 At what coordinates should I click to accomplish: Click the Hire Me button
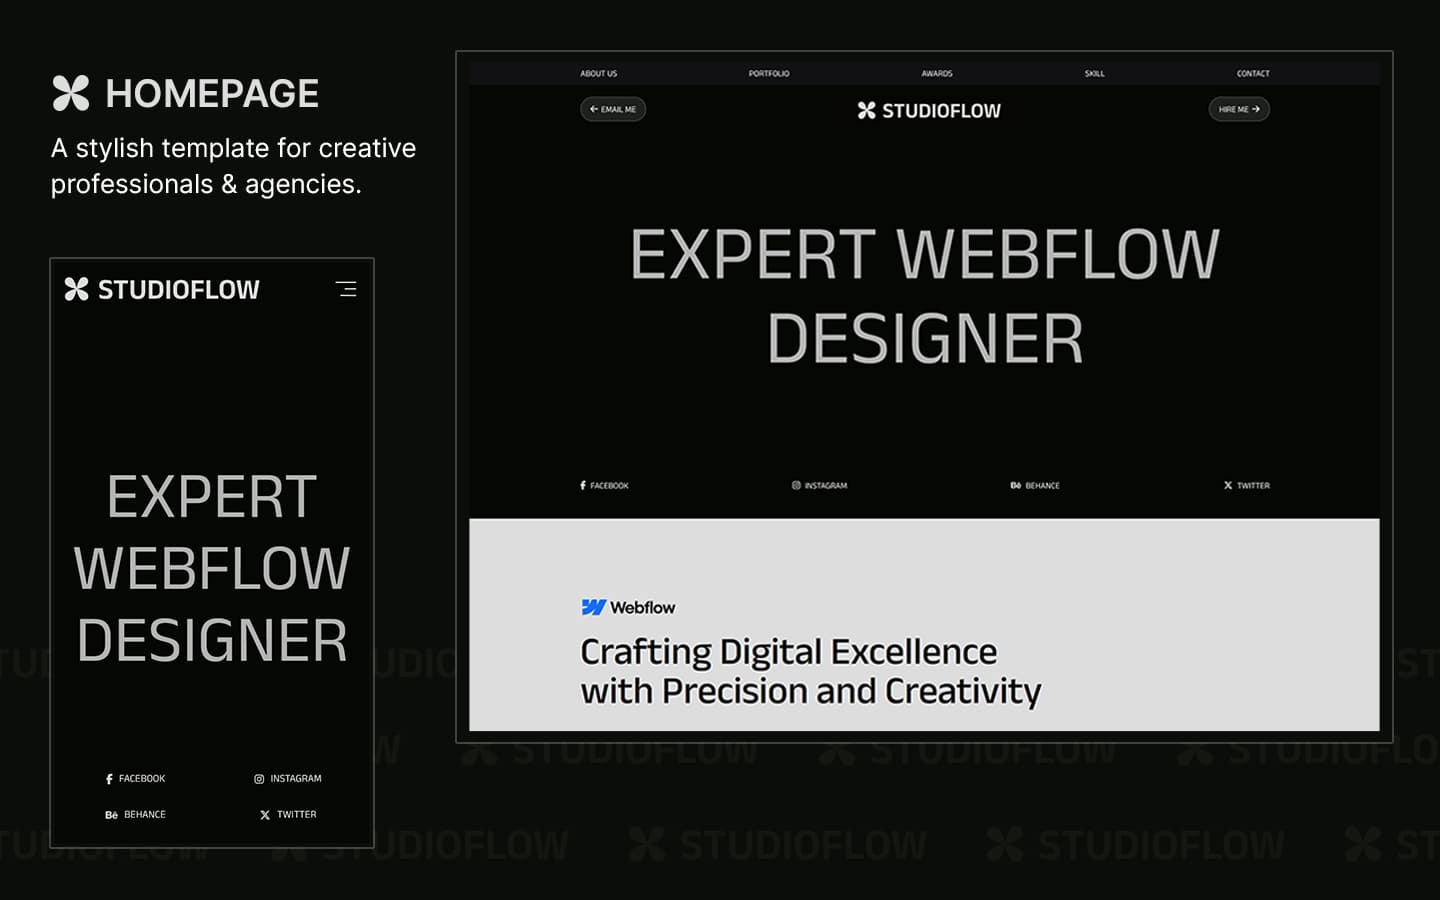[1239, 109]
